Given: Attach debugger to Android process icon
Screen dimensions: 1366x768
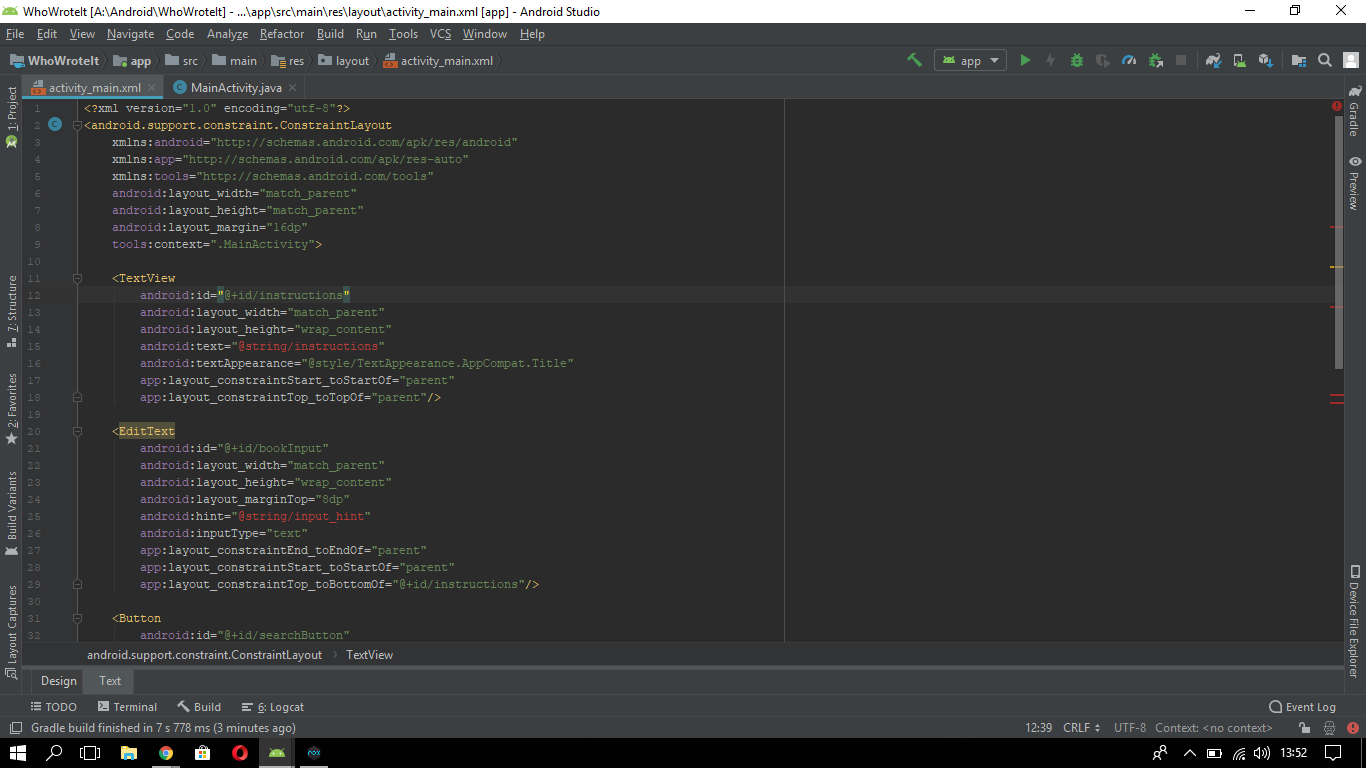Looking at the screenshot, I should pyautogui.click(x=1155, y=60).
